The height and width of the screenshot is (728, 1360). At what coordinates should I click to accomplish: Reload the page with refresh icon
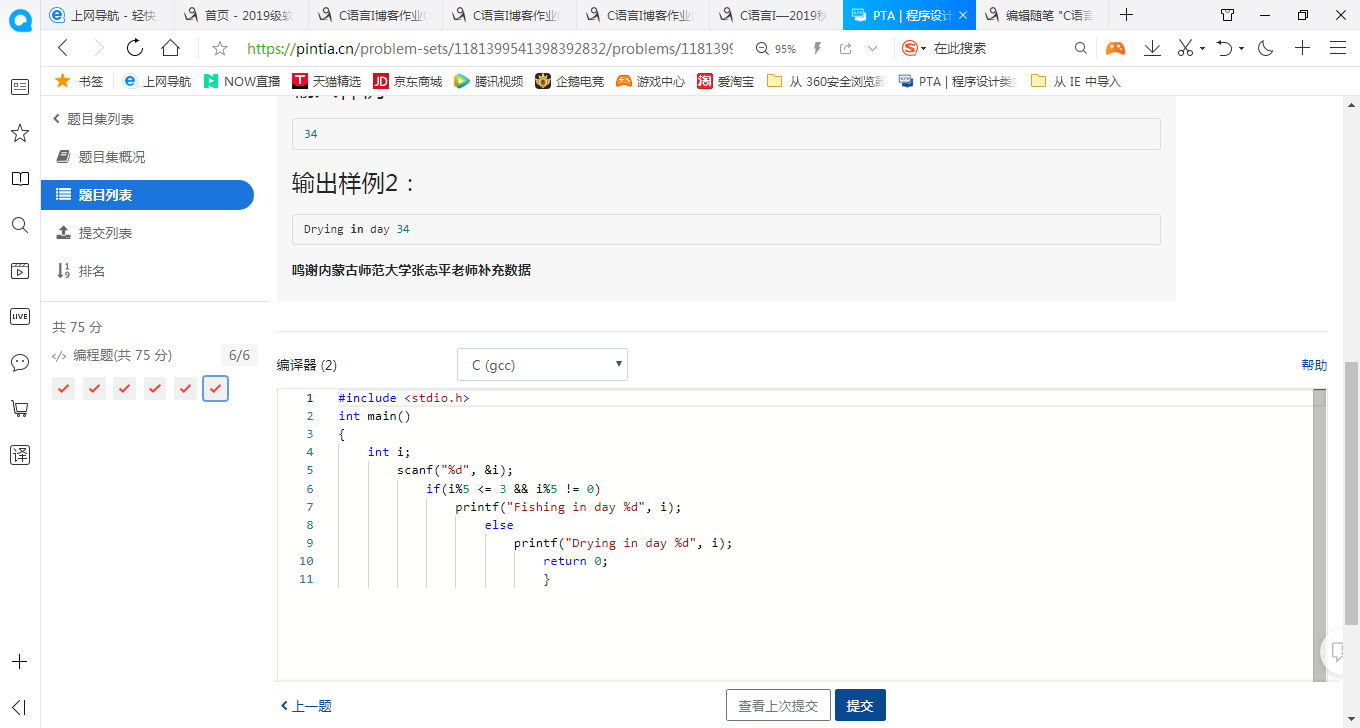134,48
